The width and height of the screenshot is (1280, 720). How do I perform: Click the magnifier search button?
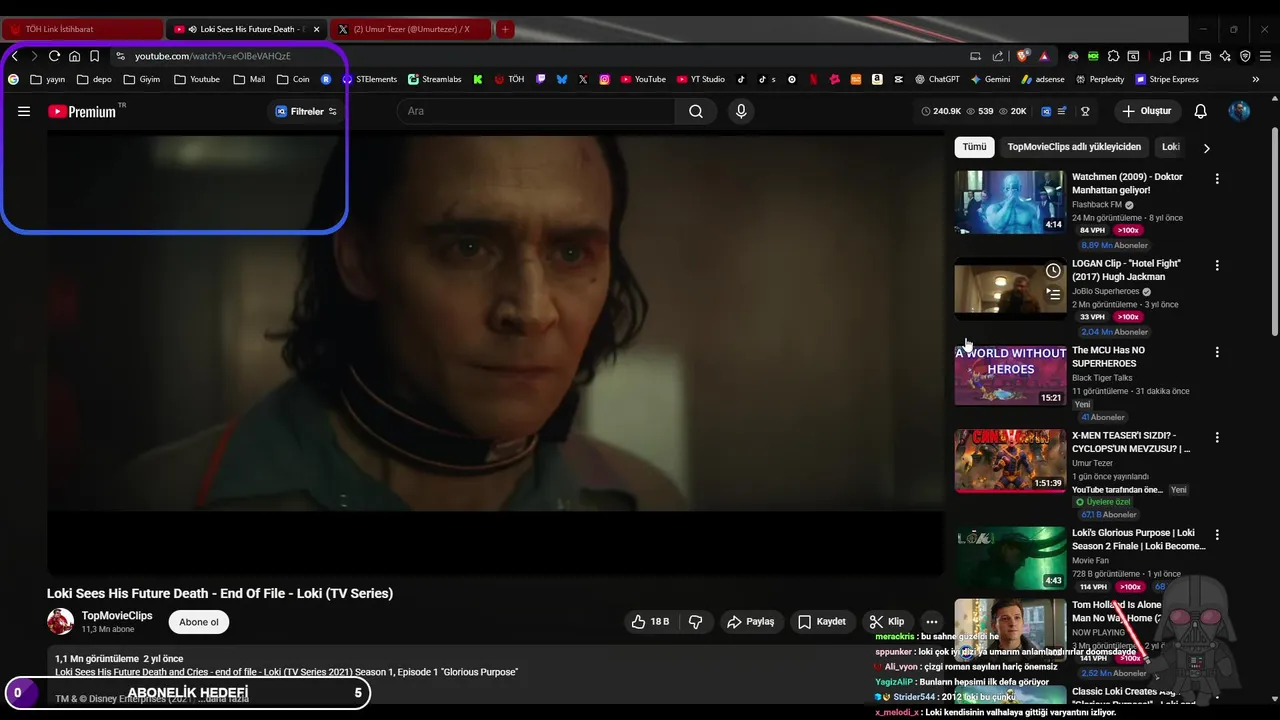696,111
